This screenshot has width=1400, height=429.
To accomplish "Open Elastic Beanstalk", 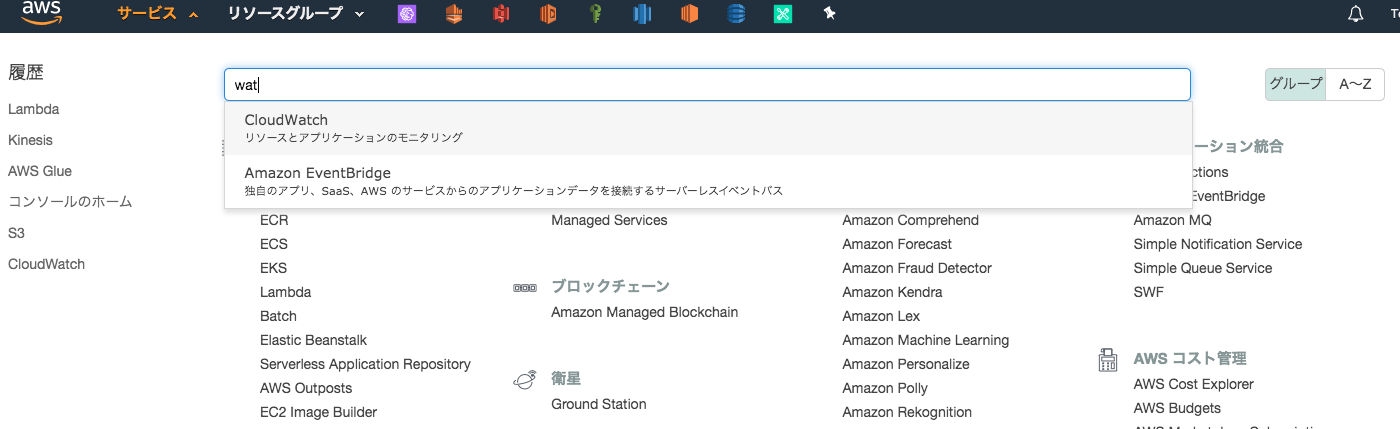I will point(313,340).
